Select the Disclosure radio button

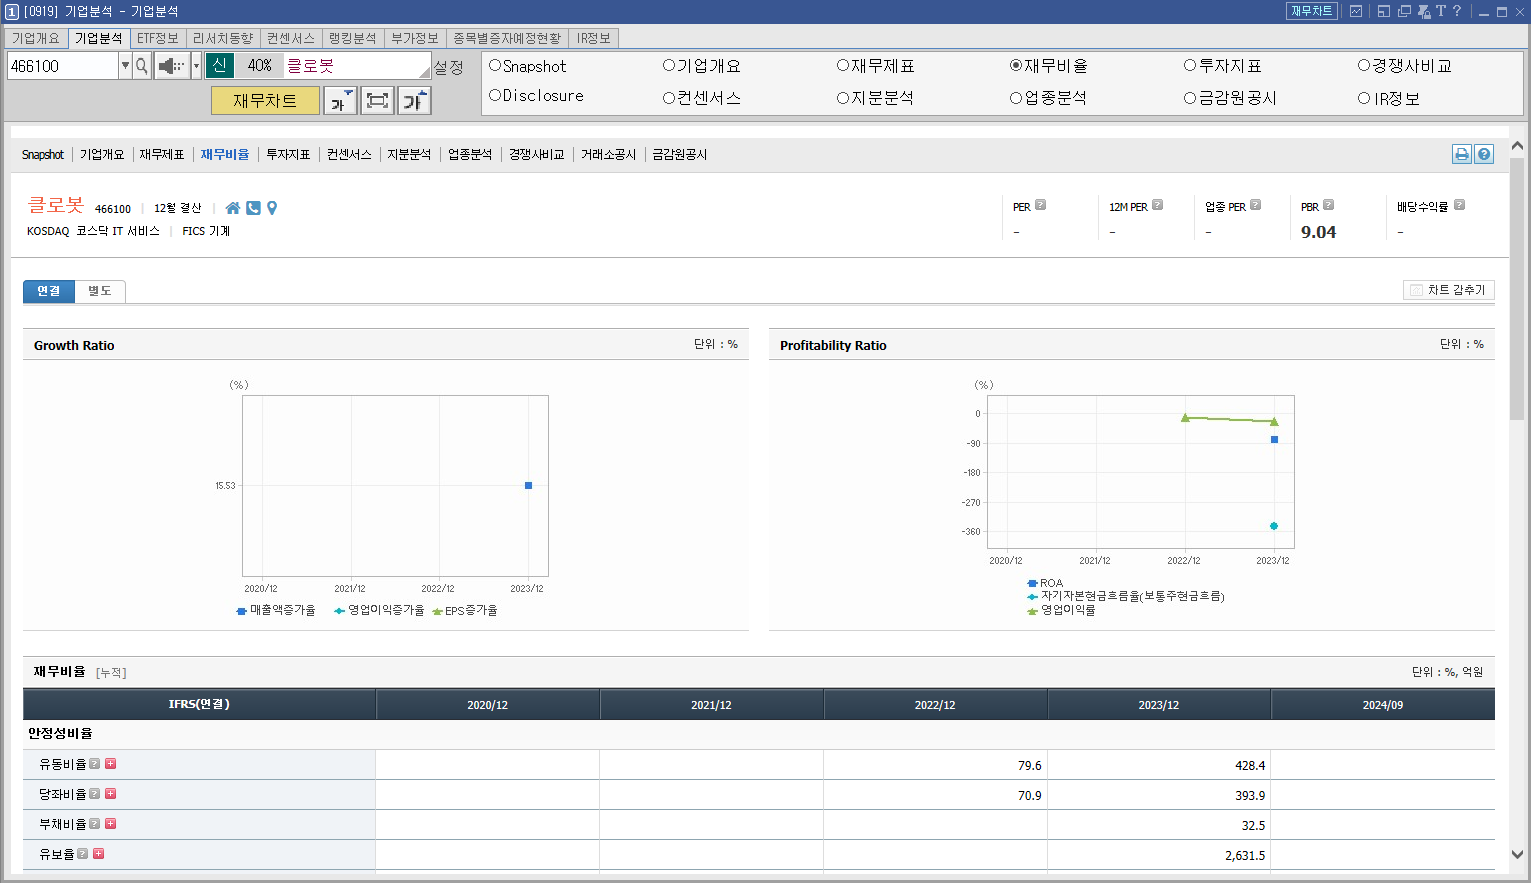click(x=494, y=95)
